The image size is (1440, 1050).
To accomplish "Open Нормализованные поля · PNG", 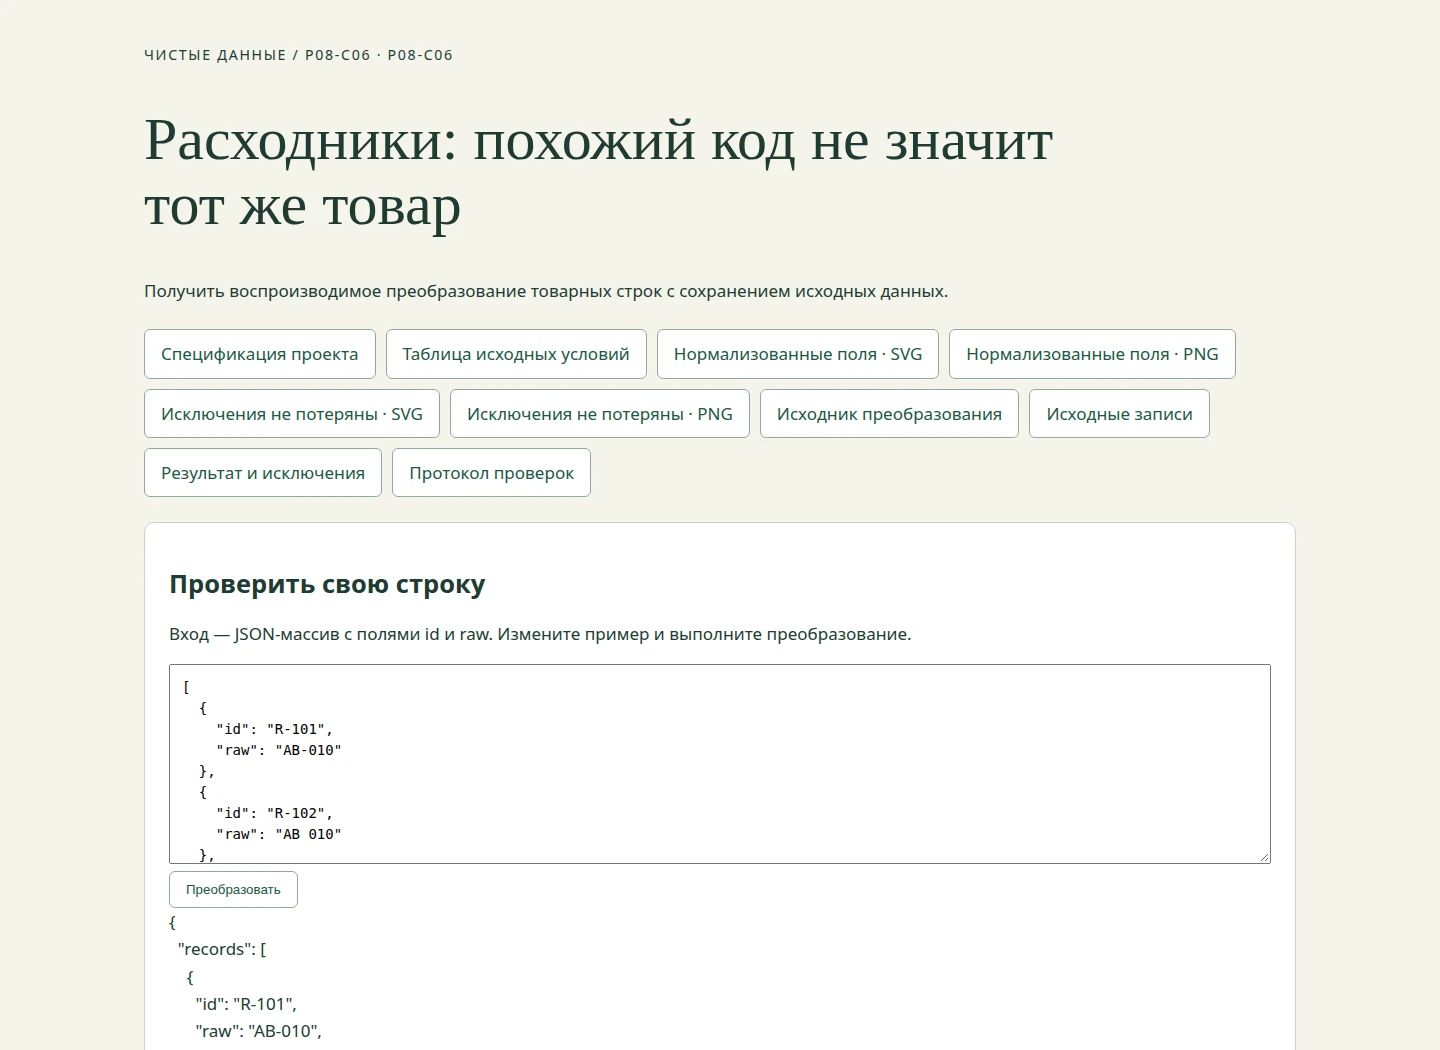I will click(x=1092, y=354).
